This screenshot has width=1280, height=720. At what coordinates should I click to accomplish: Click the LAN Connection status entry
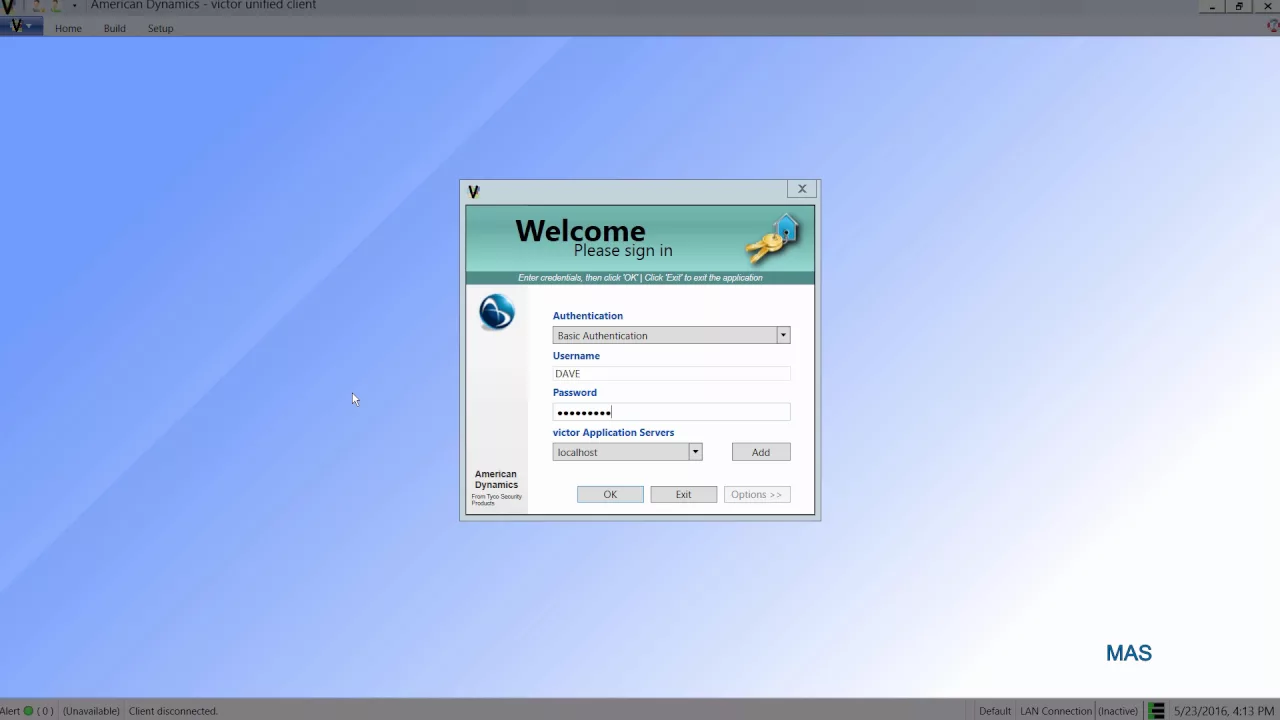[1056, 711]
